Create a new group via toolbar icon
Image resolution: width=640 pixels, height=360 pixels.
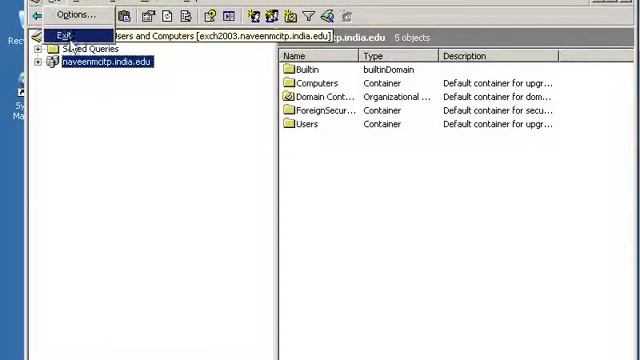click(272, 16)
